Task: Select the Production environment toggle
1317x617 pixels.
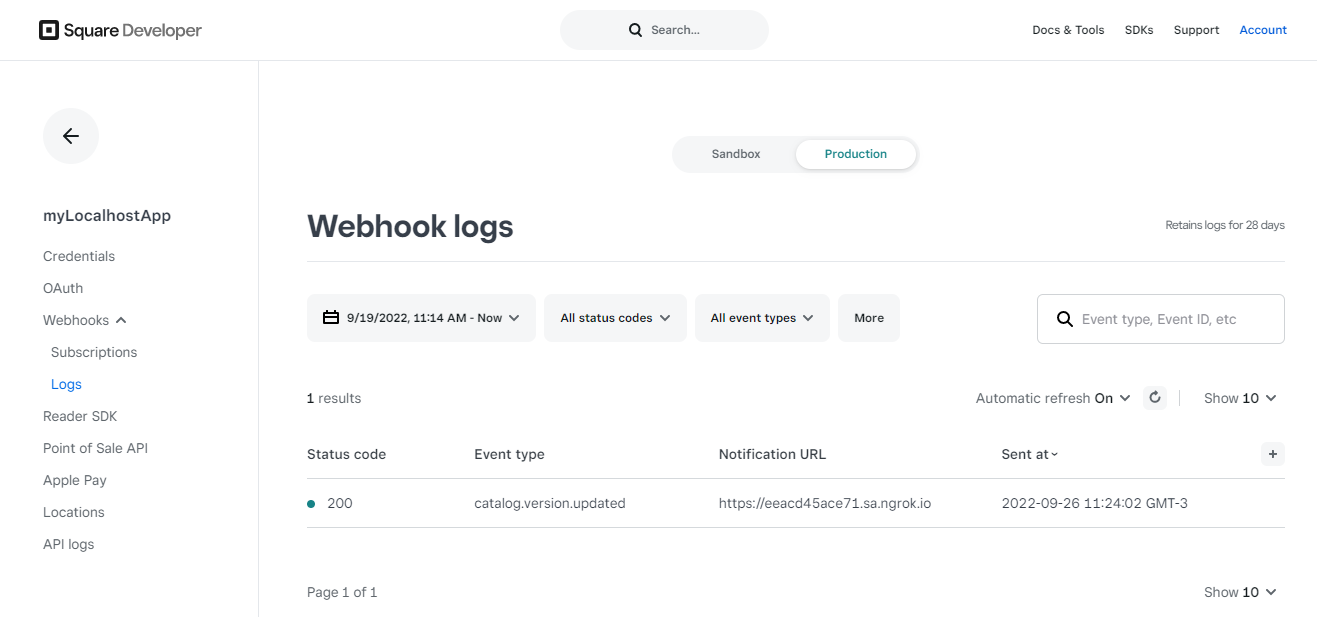Action: 855,154
